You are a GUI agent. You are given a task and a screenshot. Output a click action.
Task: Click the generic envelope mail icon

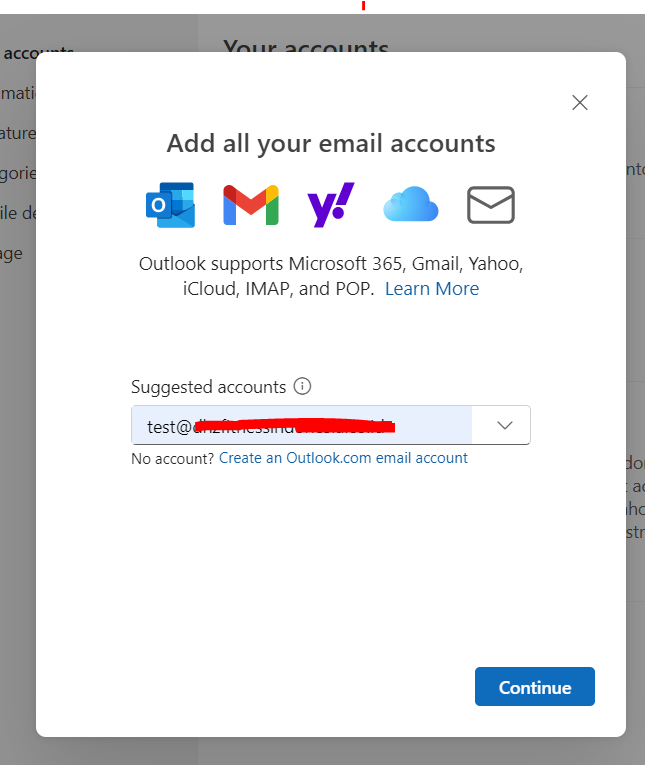point(491,205)
